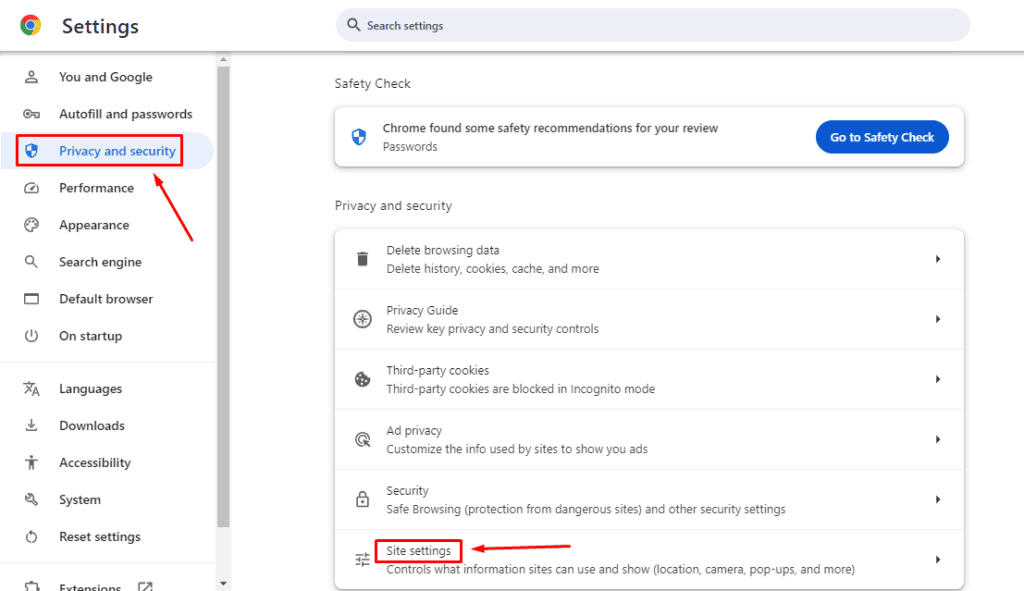Image resolution: width=1024 pixels, height=591 pixels.
Task: Open Search engine settings section
Action: click(107, 262)
